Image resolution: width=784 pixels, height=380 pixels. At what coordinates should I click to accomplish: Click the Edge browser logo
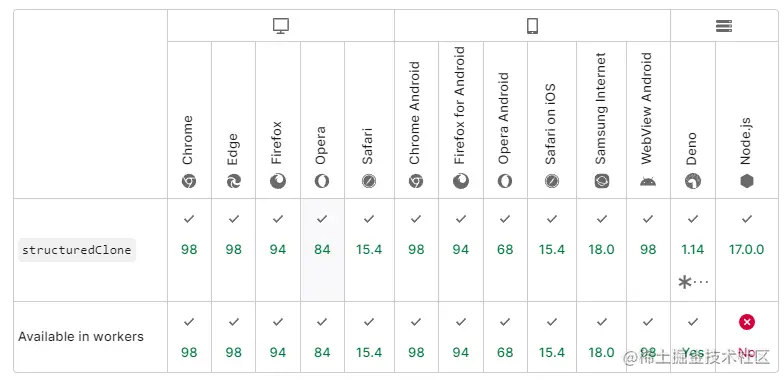coord(234,181)
